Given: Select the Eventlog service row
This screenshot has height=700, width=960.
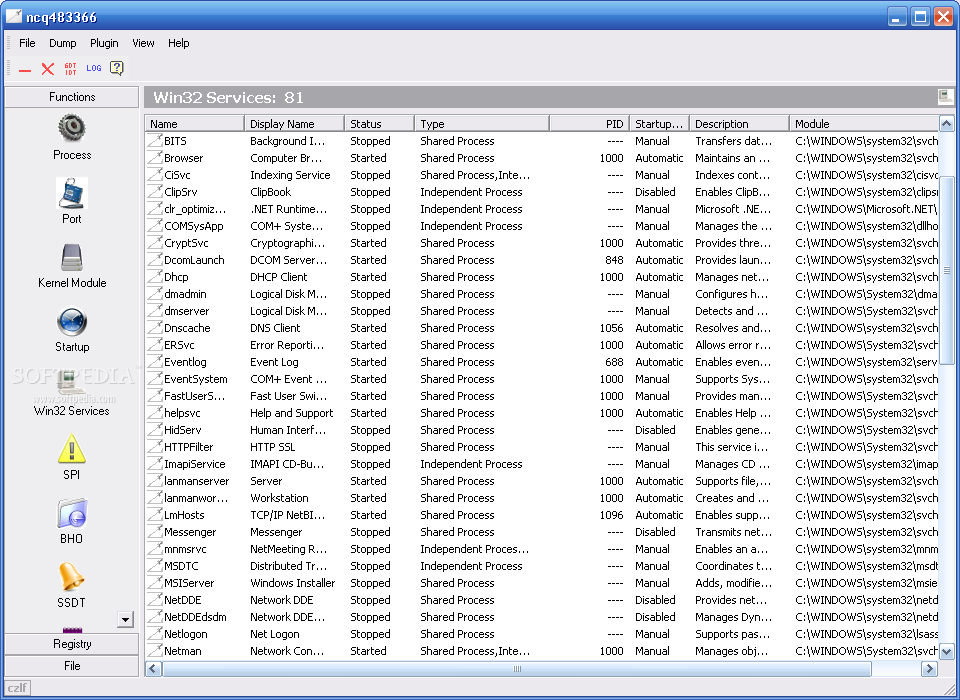Looking at the screenshot, I should click(542, 362).
